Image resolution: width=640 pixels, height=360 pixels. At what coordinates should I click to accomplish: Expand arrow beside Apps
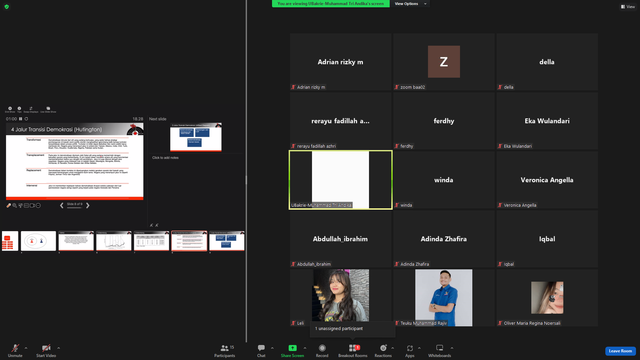point(419,348)
